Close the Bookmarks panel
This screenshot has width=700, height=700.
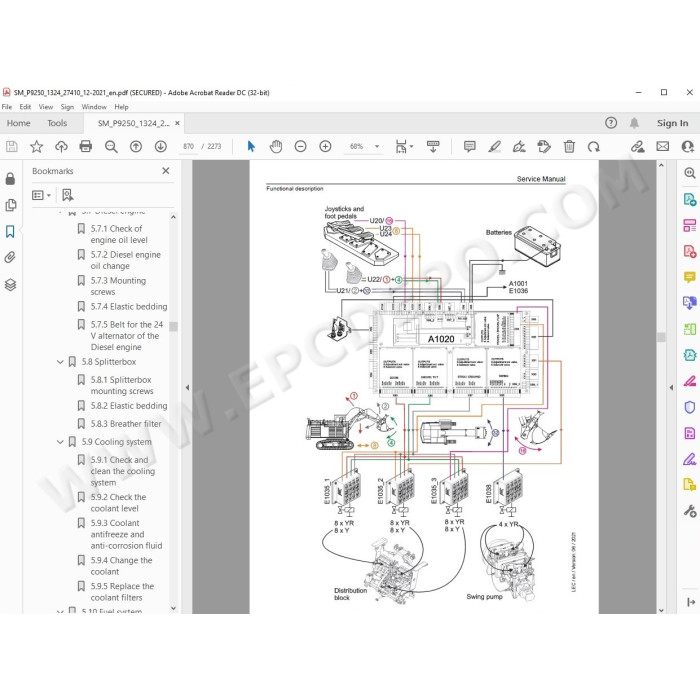click(x=166, y=171)
